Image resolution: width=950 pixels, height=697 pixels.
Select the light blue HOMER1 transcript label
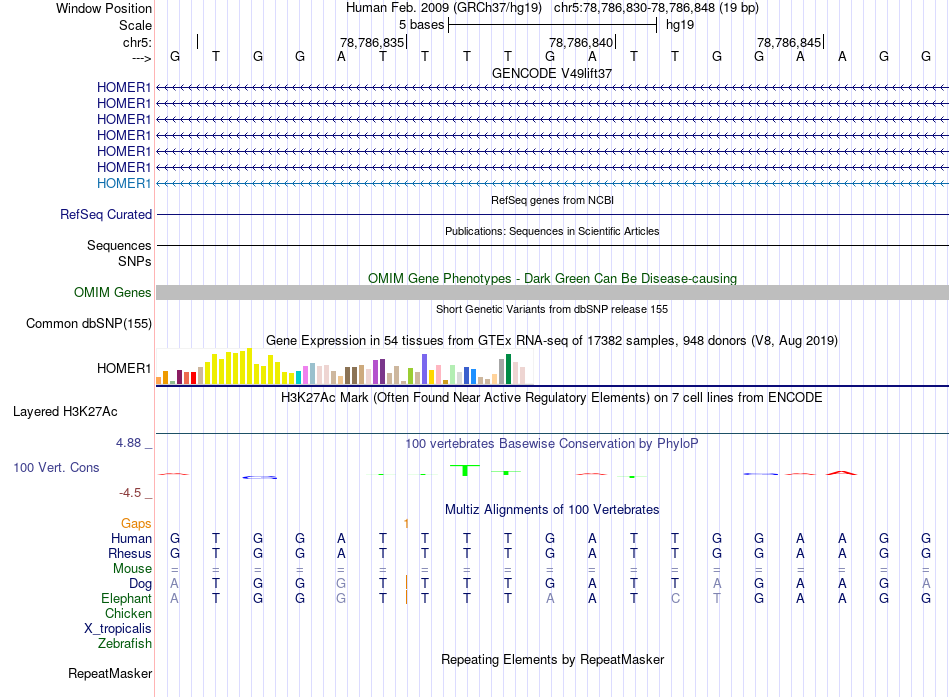(x=124, y=183)
